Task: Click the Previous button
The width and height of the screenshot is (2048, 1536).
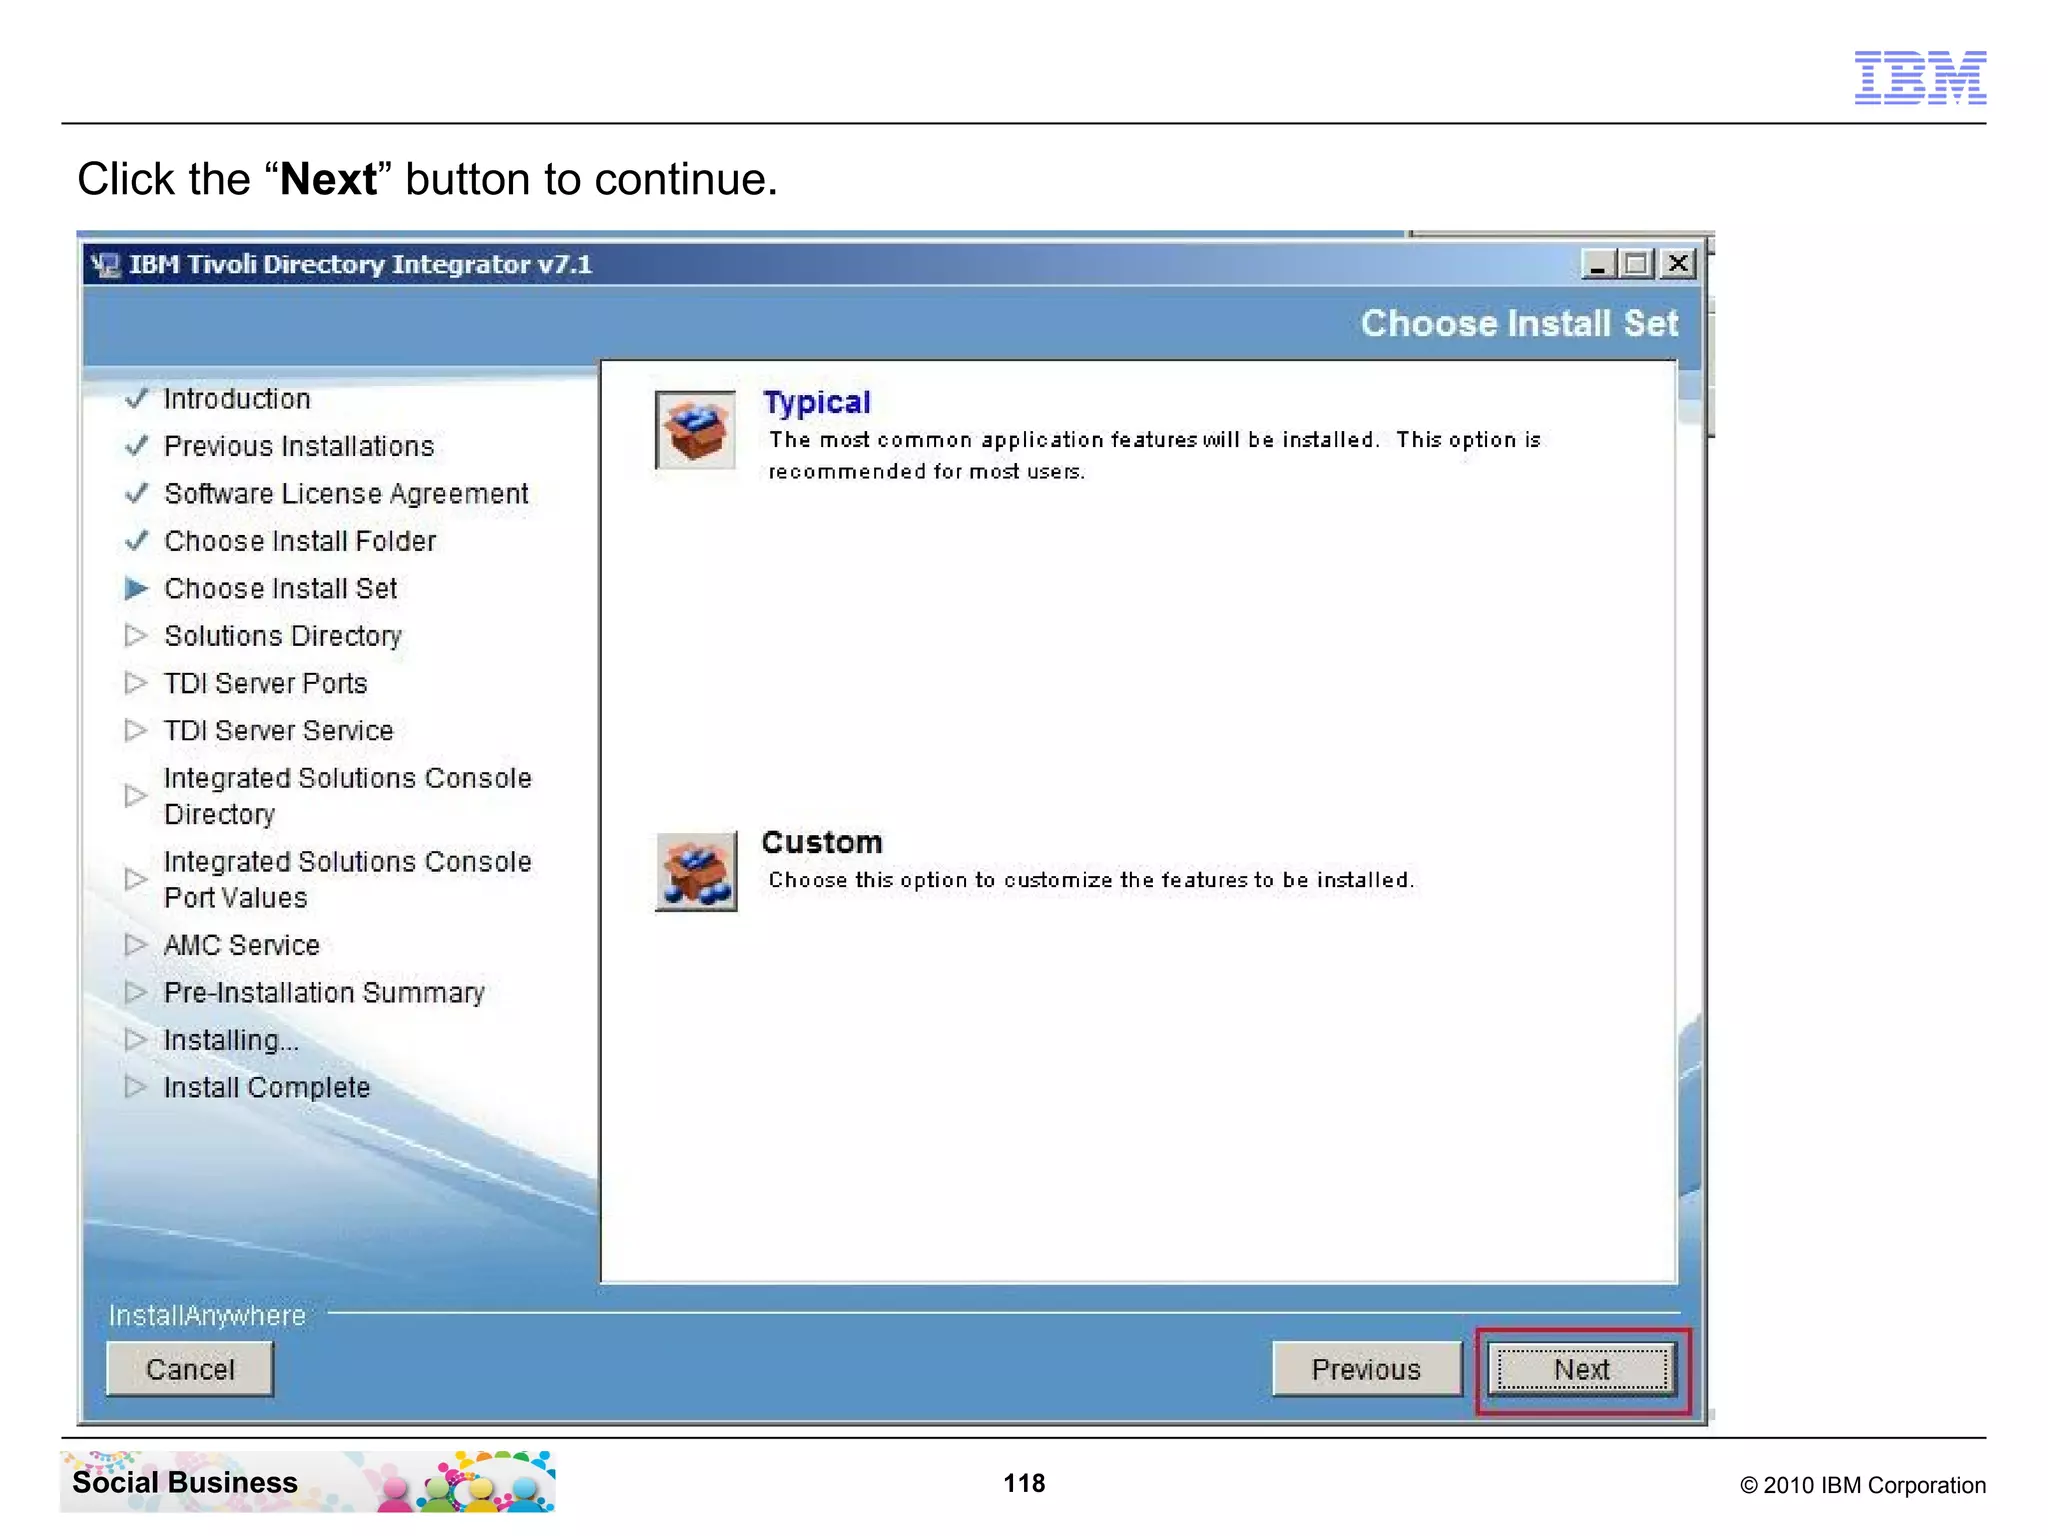Action: (x=1366, y=1369)
